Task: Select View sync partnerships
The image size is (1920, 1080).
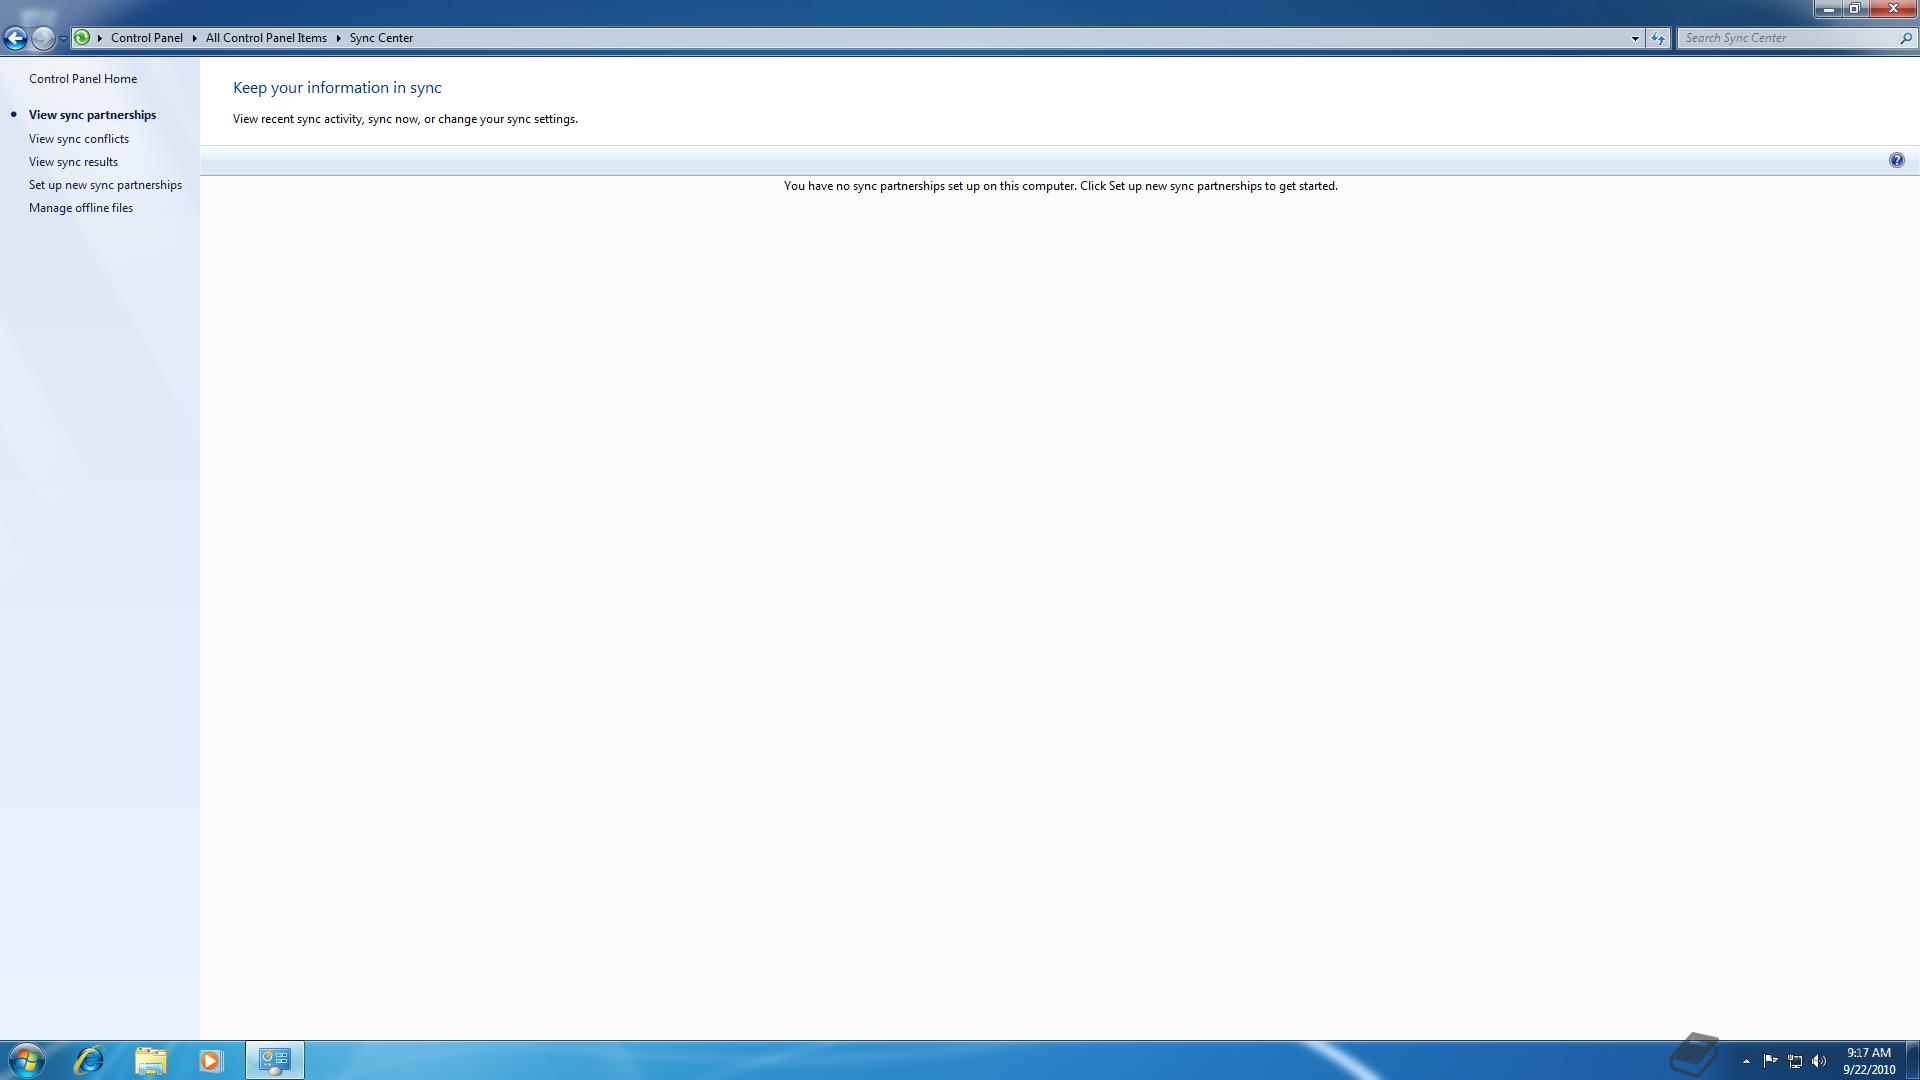Action: tap(92, 115)
